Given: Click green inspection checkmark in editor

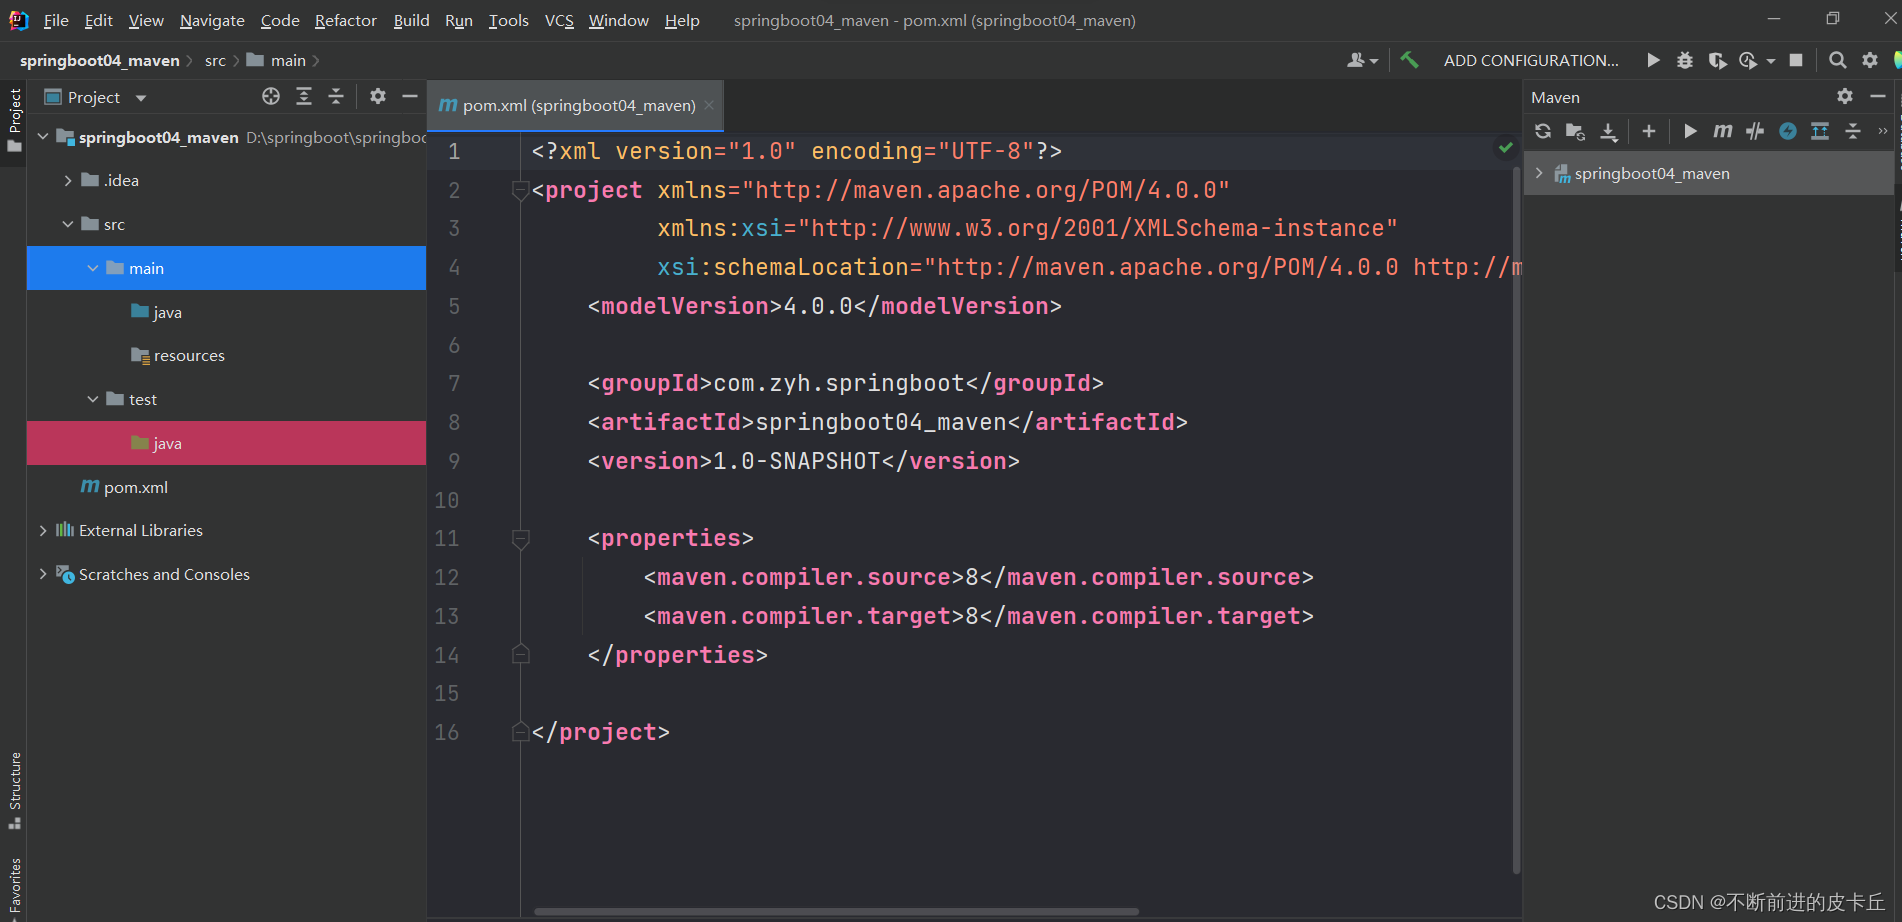Looking at the screenshot, I should coord(1505,148).
